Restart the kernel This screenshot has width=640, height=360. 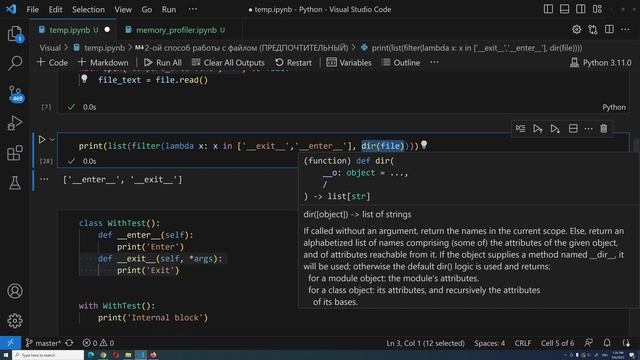click(293, 62)
